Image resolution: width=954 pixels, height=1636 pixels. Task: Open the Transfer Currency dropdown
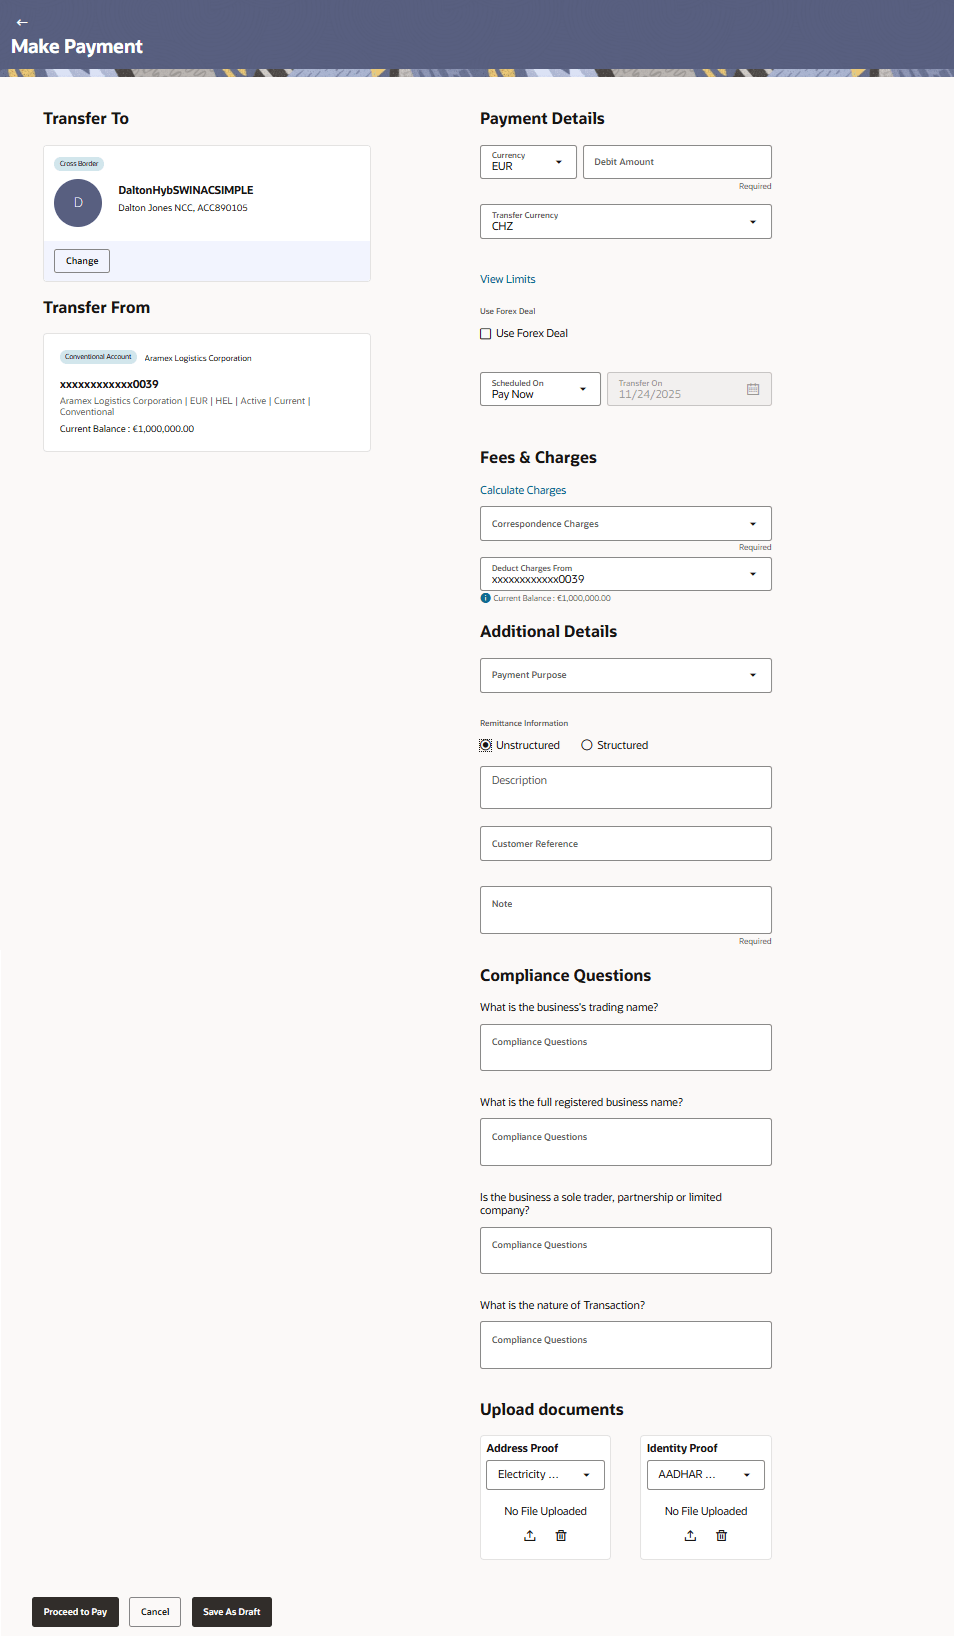[x=626, y=222]
